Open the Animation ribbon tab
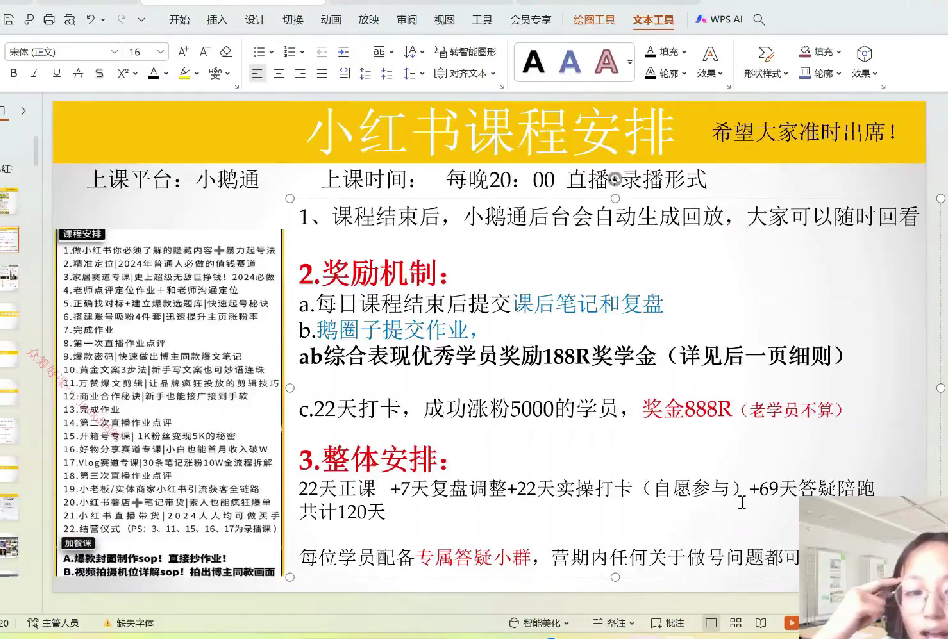The width and height of the screenshot is (948, 639). [331, 19]
